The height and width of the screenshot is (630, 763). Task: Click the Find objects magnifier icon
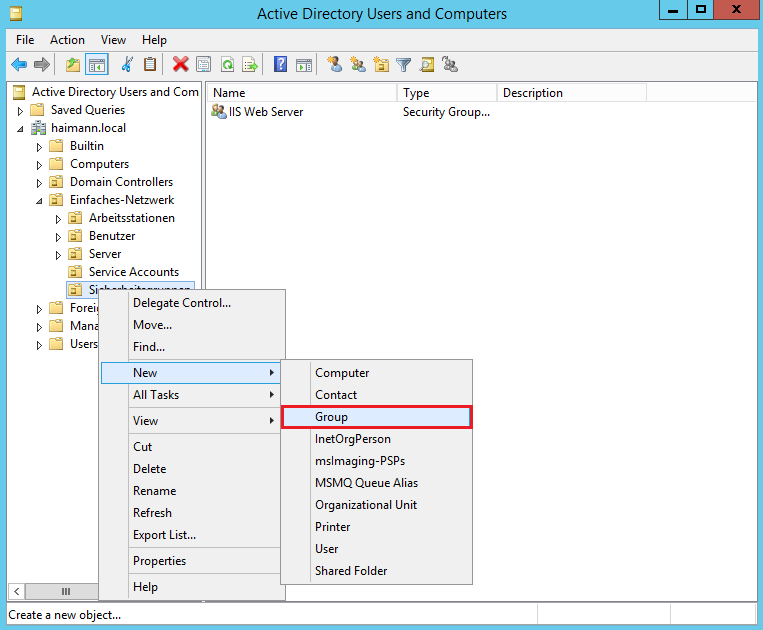coord(427,64)
